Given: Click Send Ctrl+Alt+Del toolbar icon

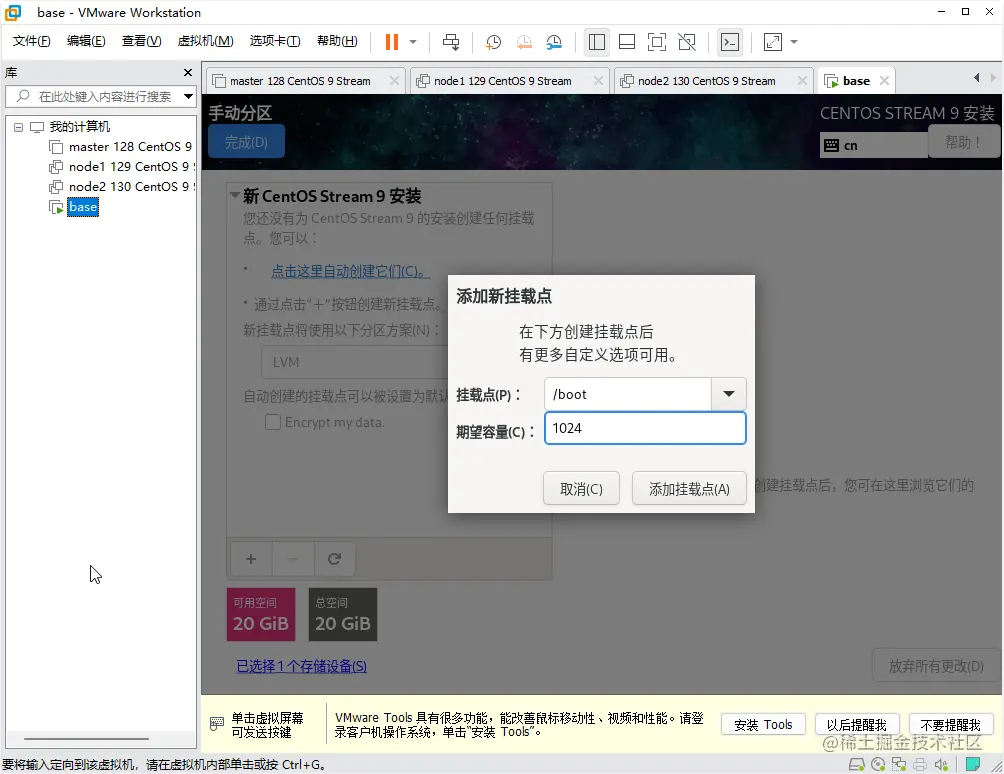Looking at the screenshot, I should pos(451,42).
